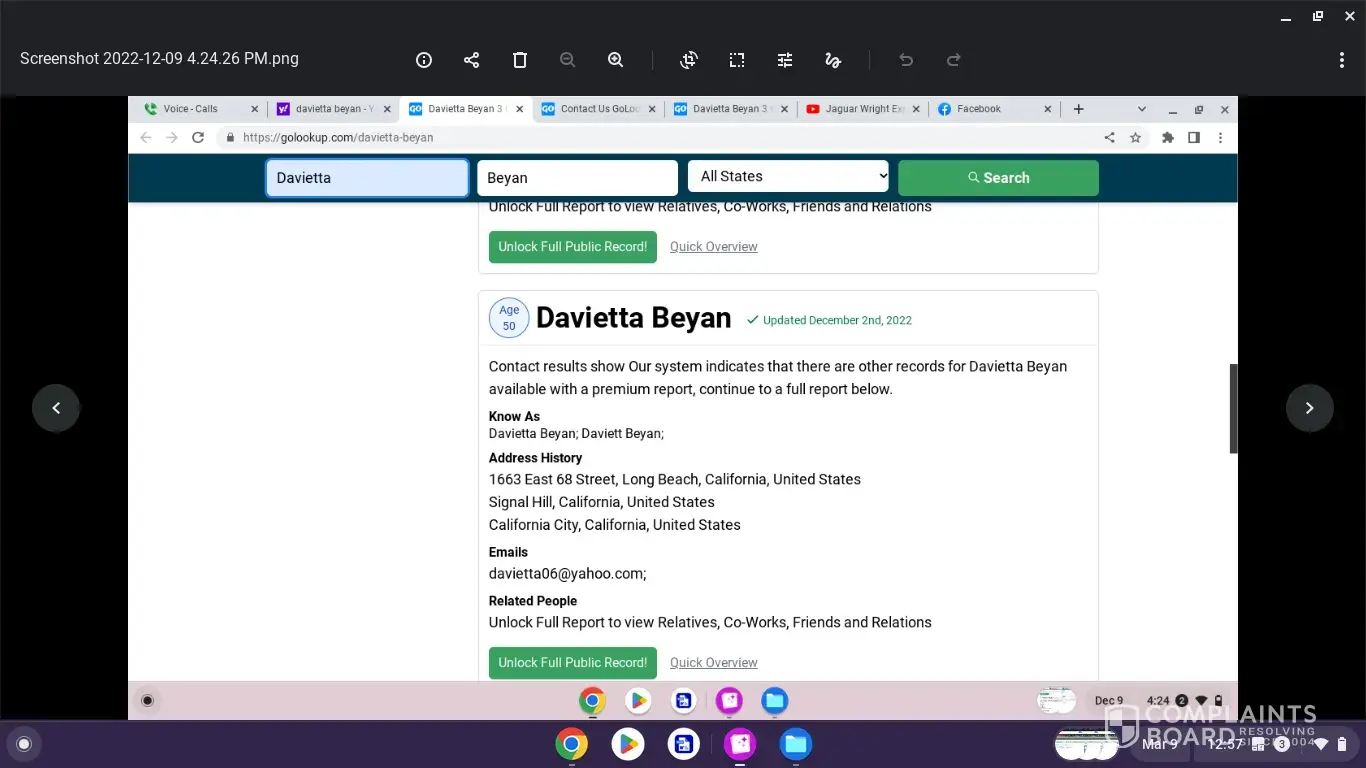Viewport: 1366px width, 768px height.
Task: Open the image info panel
Action: [x=424, y=60]
